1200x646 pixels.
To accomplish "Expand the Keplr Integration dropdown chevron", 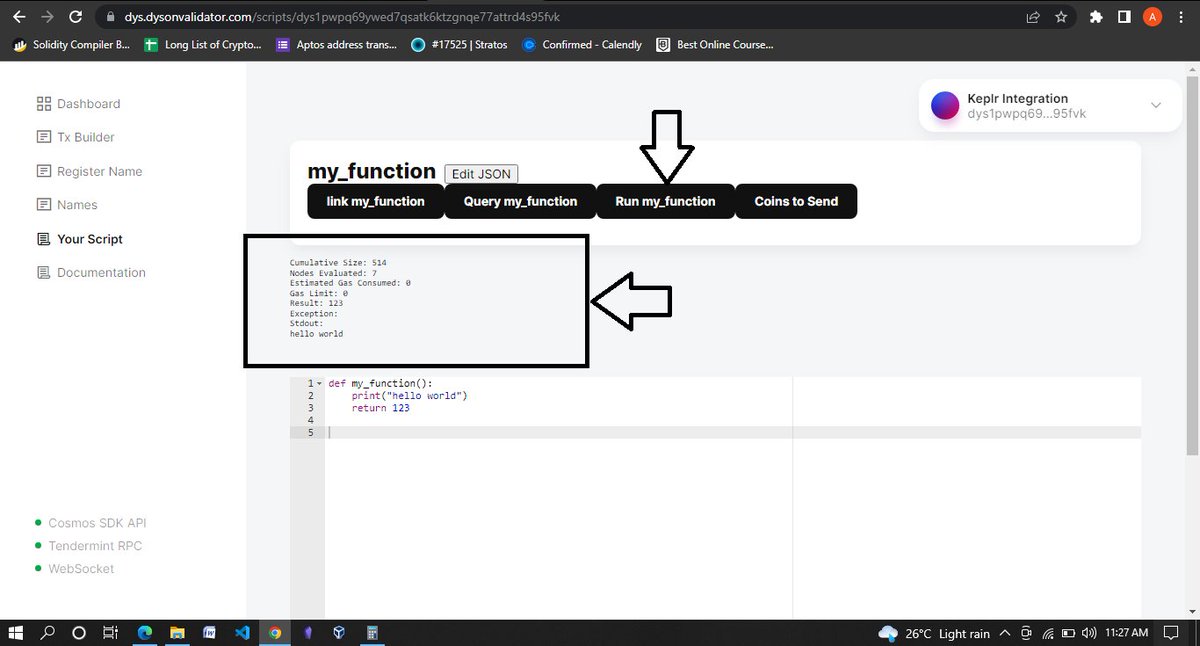I will pos(1156,105).
